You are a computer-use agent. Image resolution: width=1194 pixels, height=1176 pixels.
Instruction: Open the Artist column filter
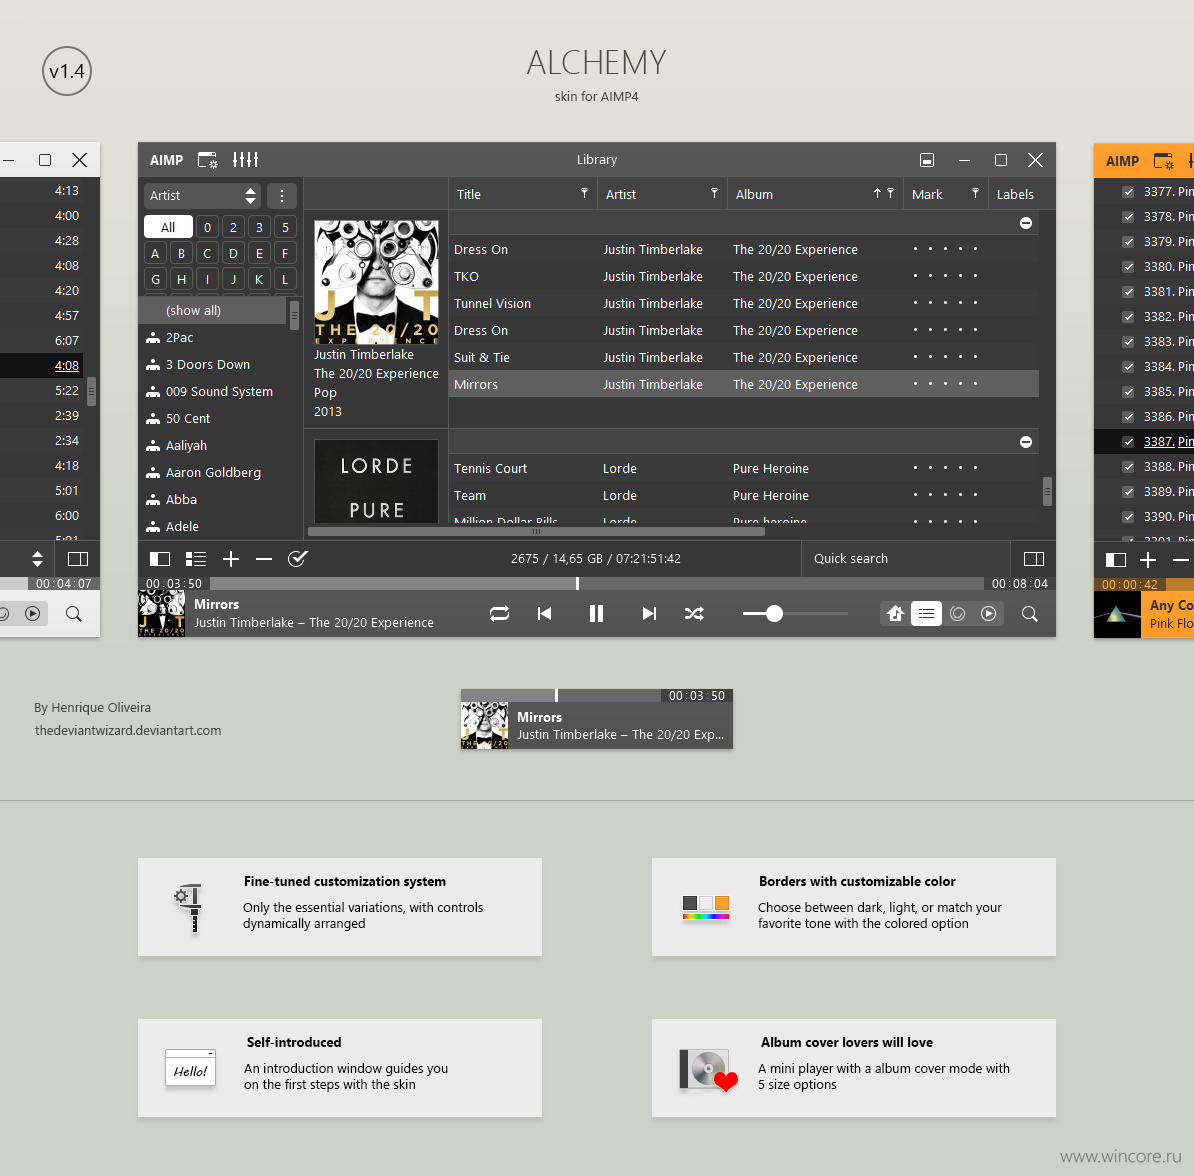pyautogui.click(x=714, y=193)
